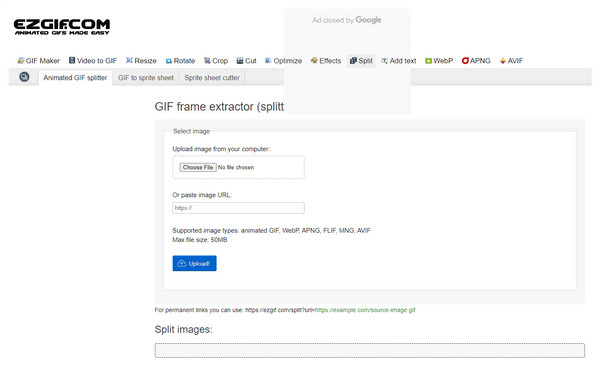This screenshot has height=369, width=600.
Task: Click 'Ad closed by Google' text
Action: tap(347, 20)
